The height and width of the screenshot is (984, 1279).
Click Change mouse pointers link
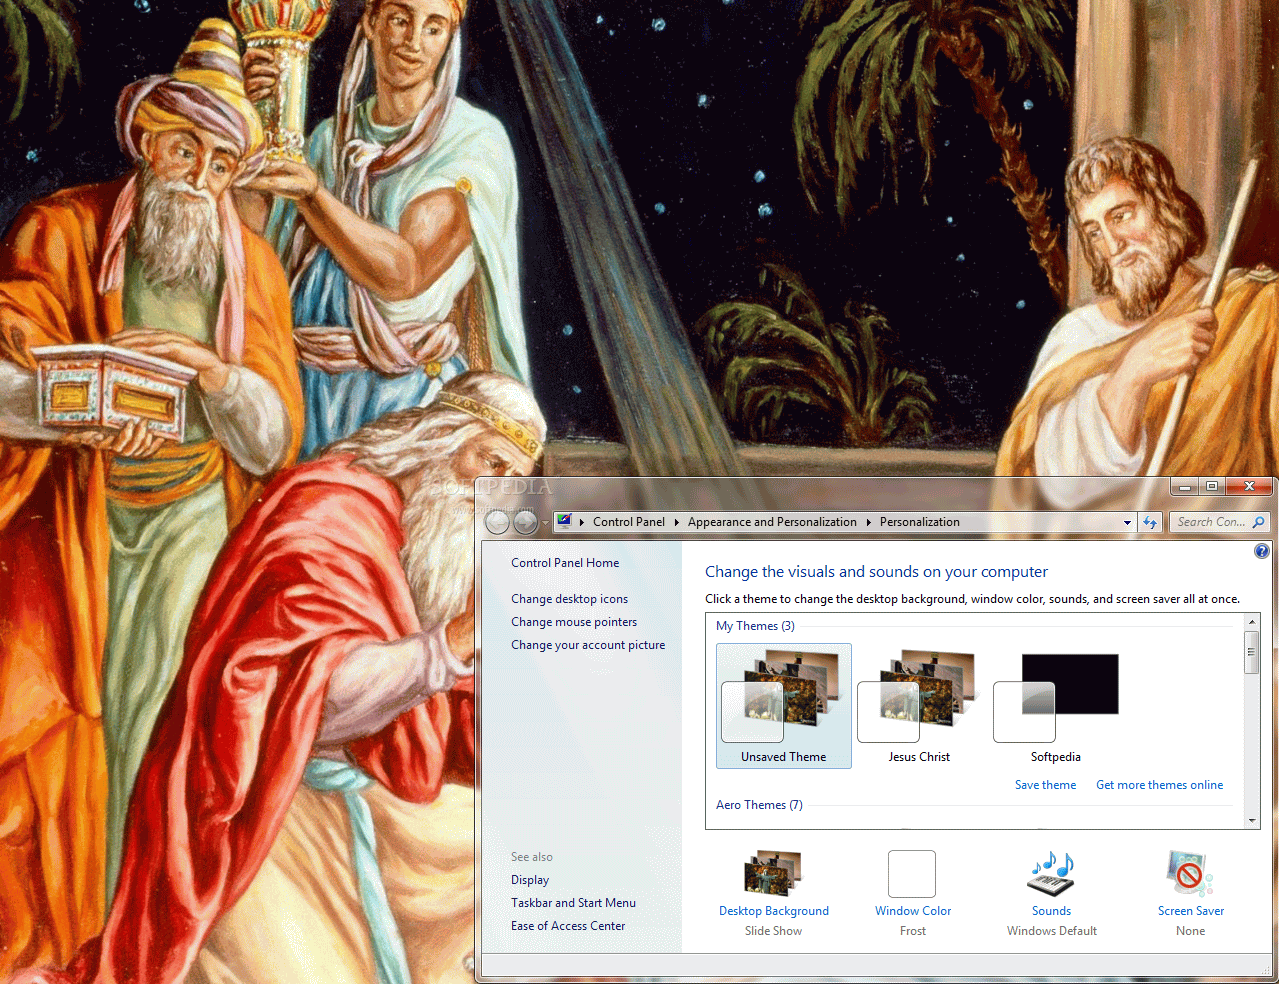[574, 622]
